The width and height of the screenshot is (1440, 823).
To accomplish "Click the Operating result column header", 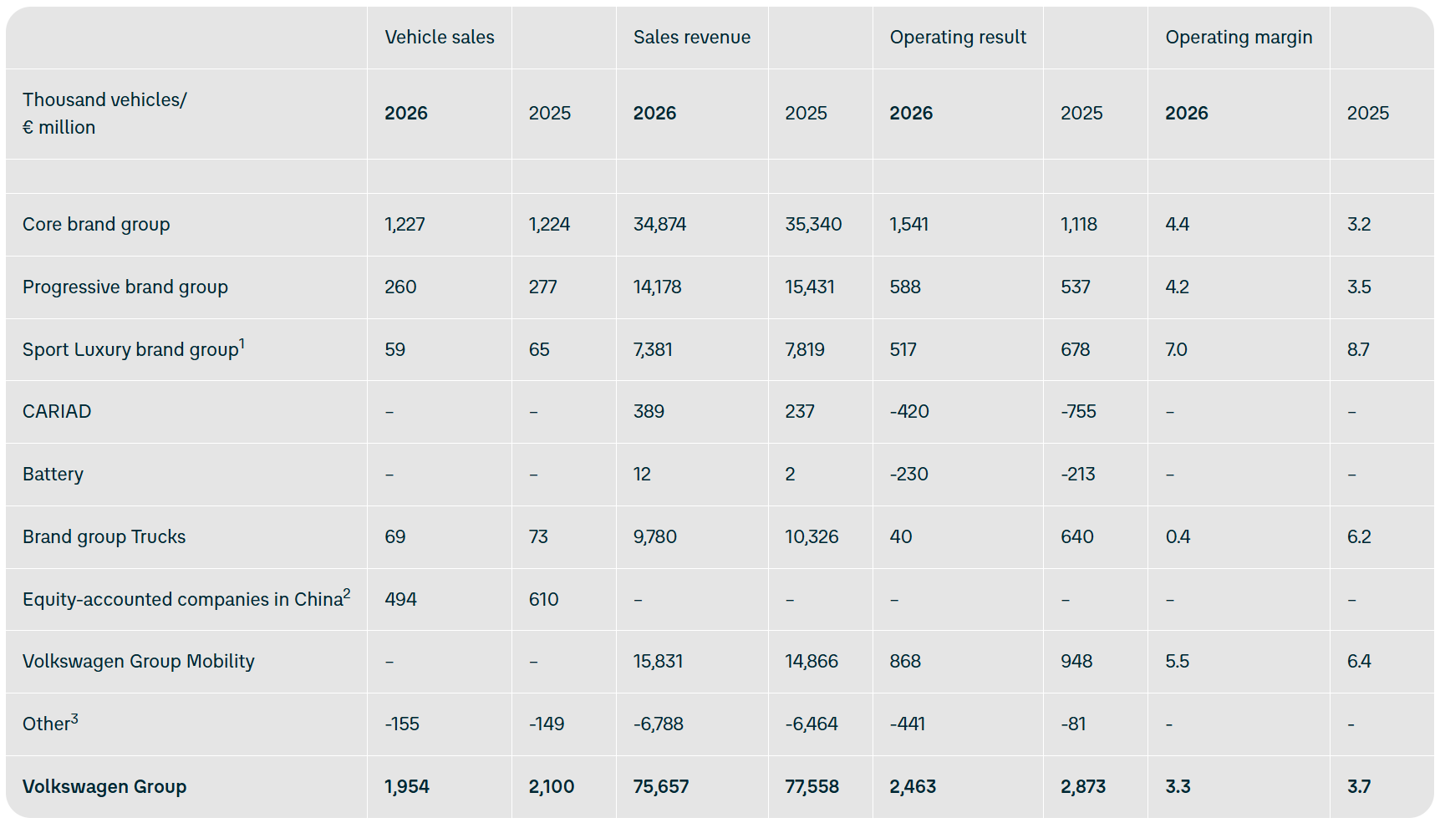I will coord(958,37).
